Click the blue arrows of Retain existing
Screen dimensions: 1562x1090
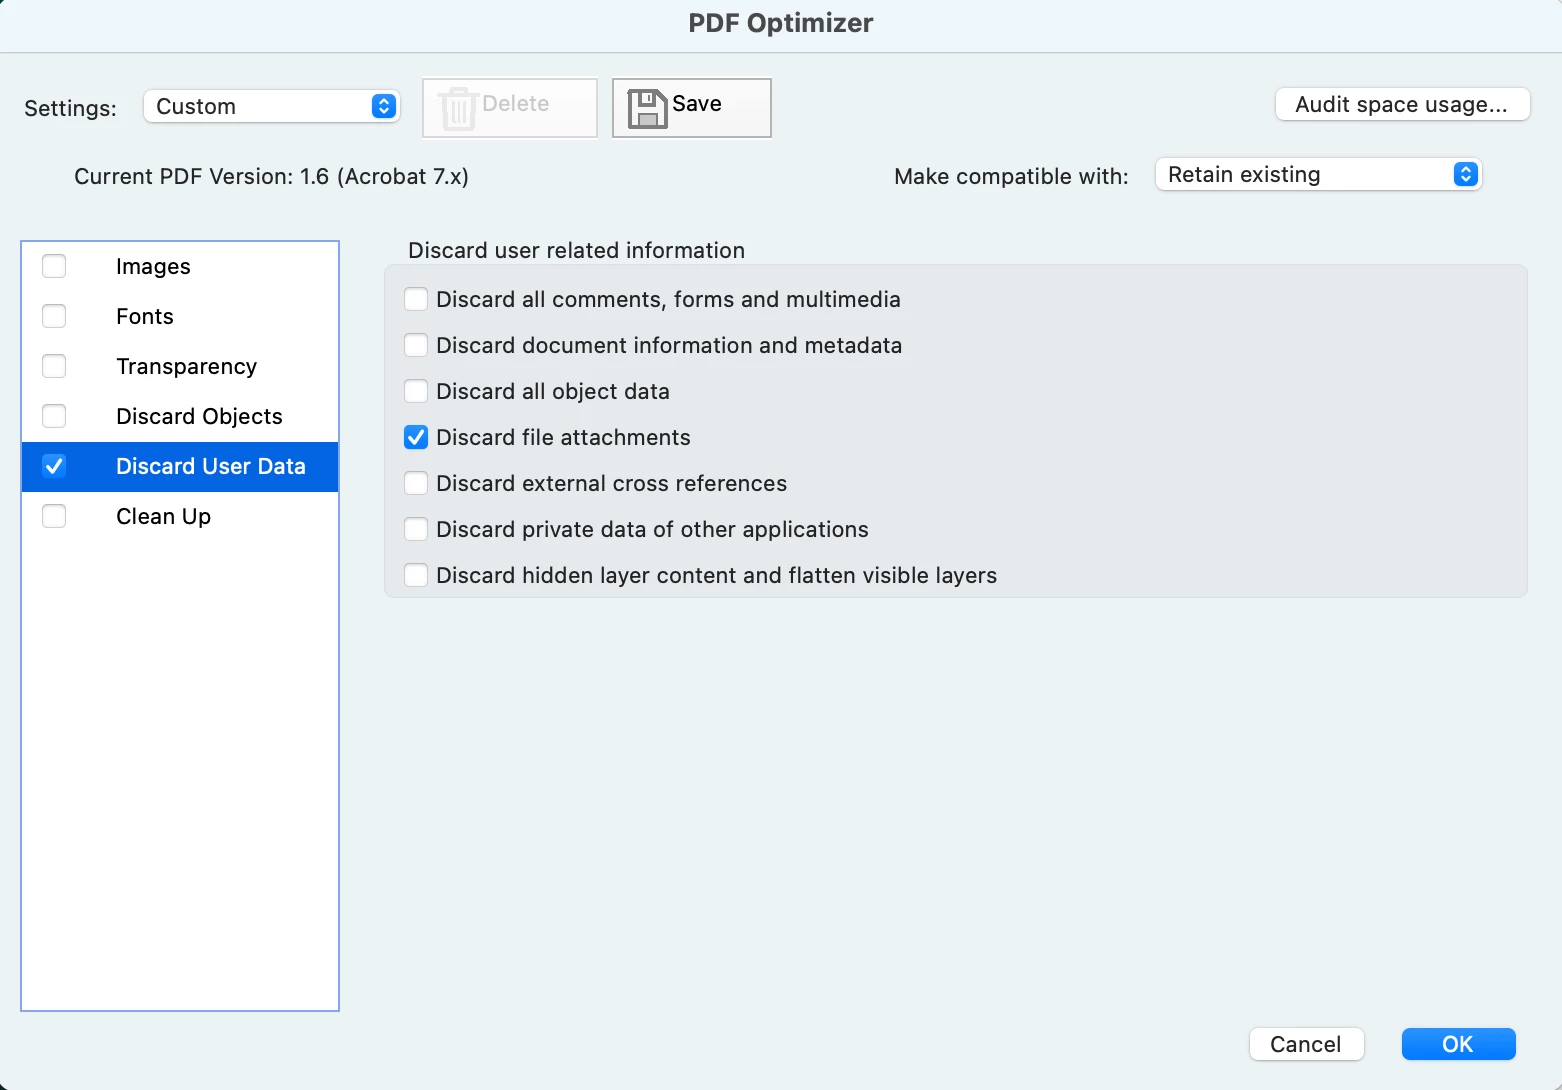[x=1465, y=174]
